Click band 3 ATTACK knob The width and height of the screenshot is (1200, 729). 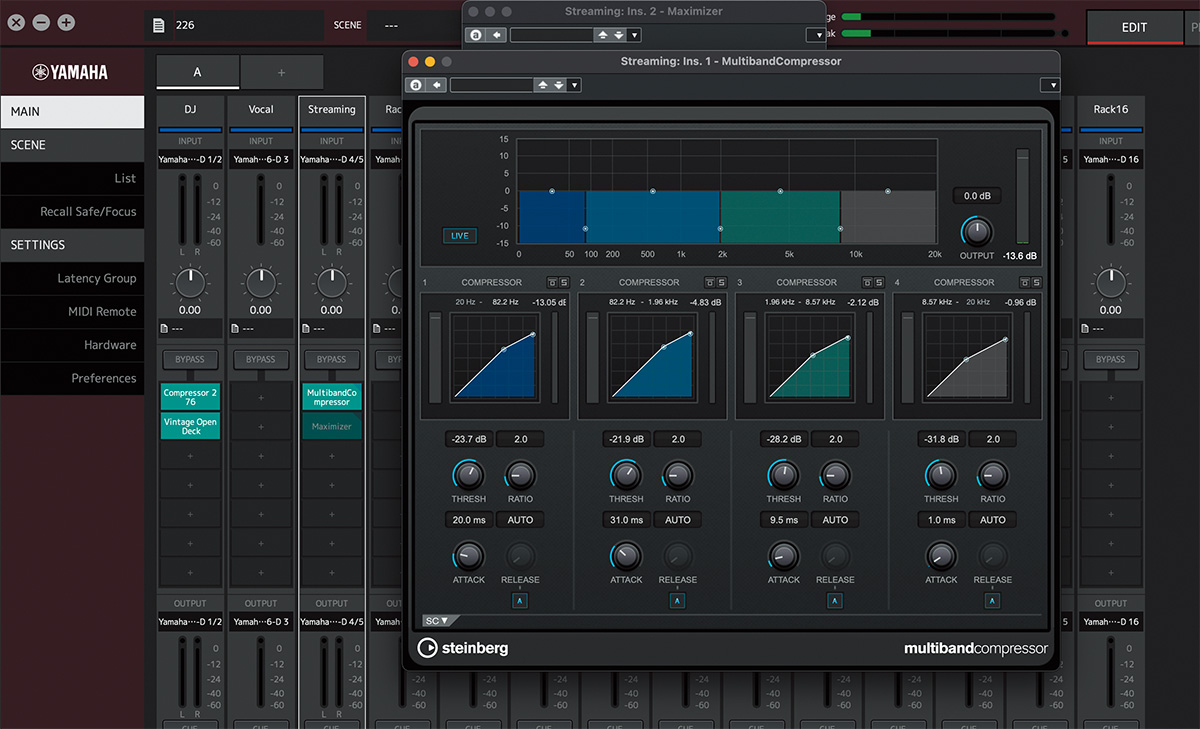coord(784,556)
